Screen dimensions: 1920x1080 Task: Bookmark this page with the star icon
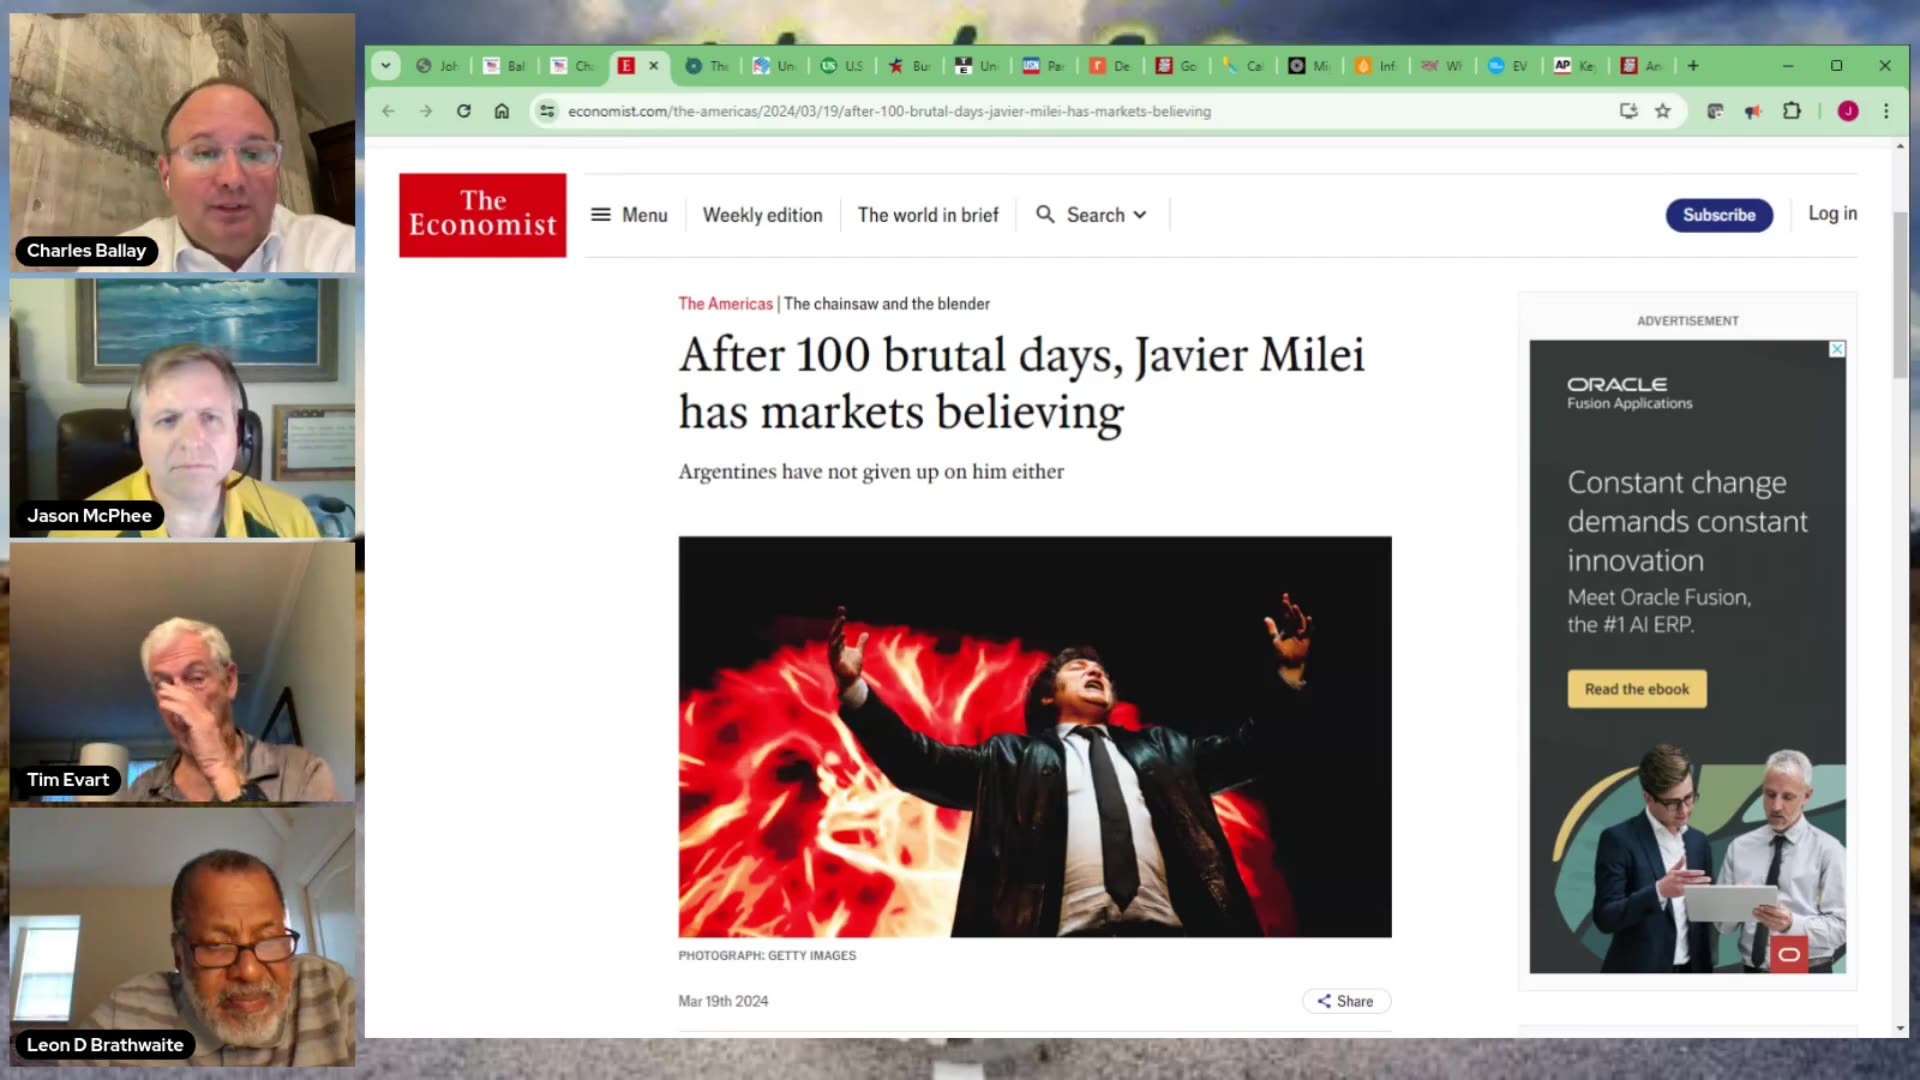1663,111
